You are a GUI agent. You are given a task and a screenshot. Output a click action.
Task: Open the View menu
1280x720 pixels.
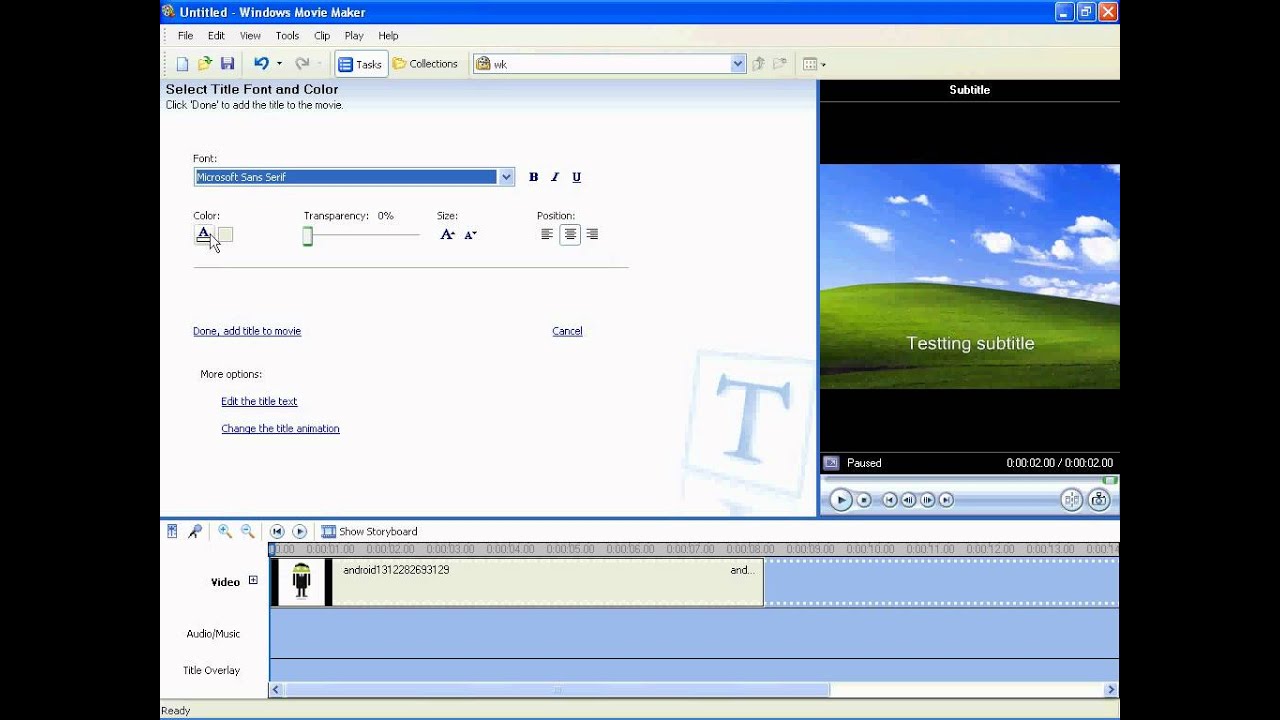pyautogui.click(x=250, y=35)
